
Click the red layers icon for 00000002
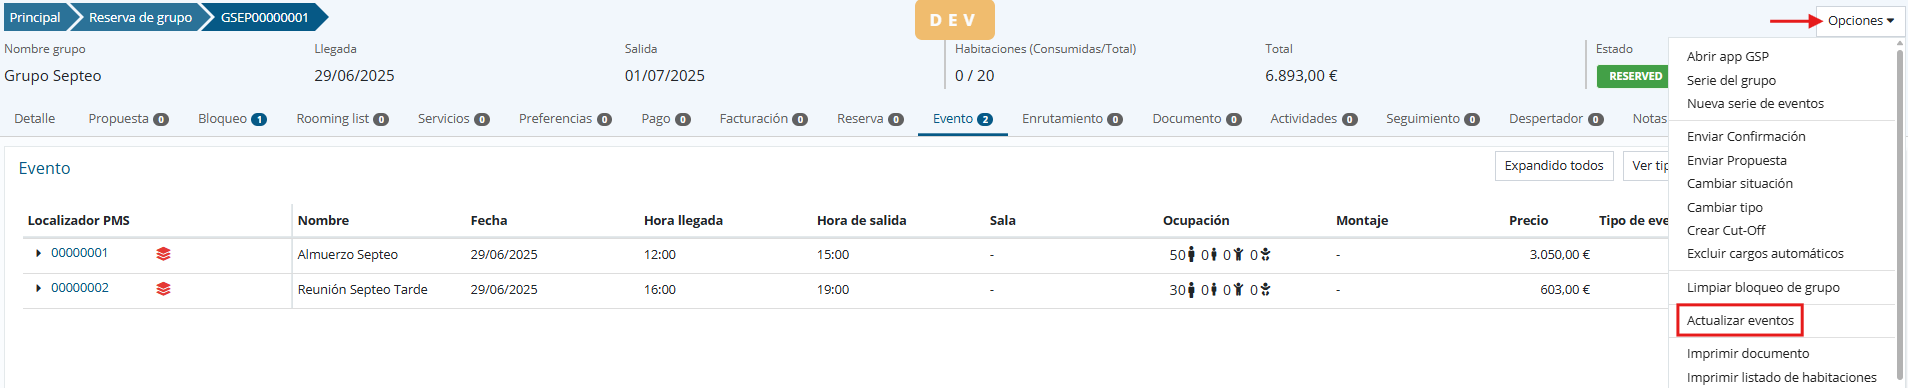163,289
